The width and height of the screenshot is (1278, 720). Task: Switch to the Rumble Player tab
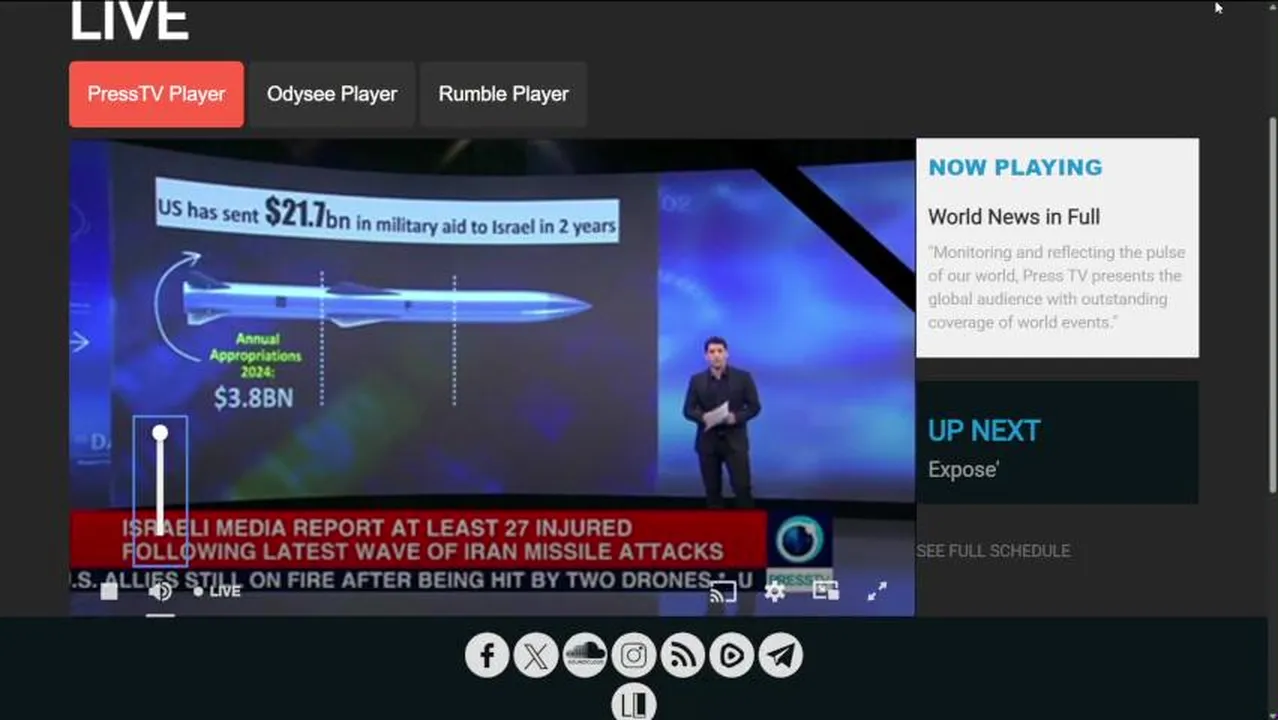click(503, 94)
